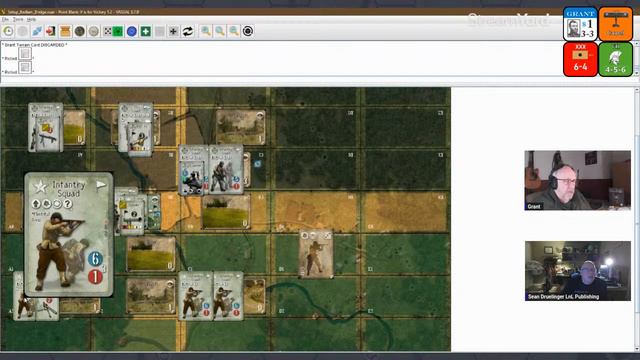Viewport: 640px width, 360px height.
Task: Open the orange chest toolbar icon
Action: click(x=65, y=31)
